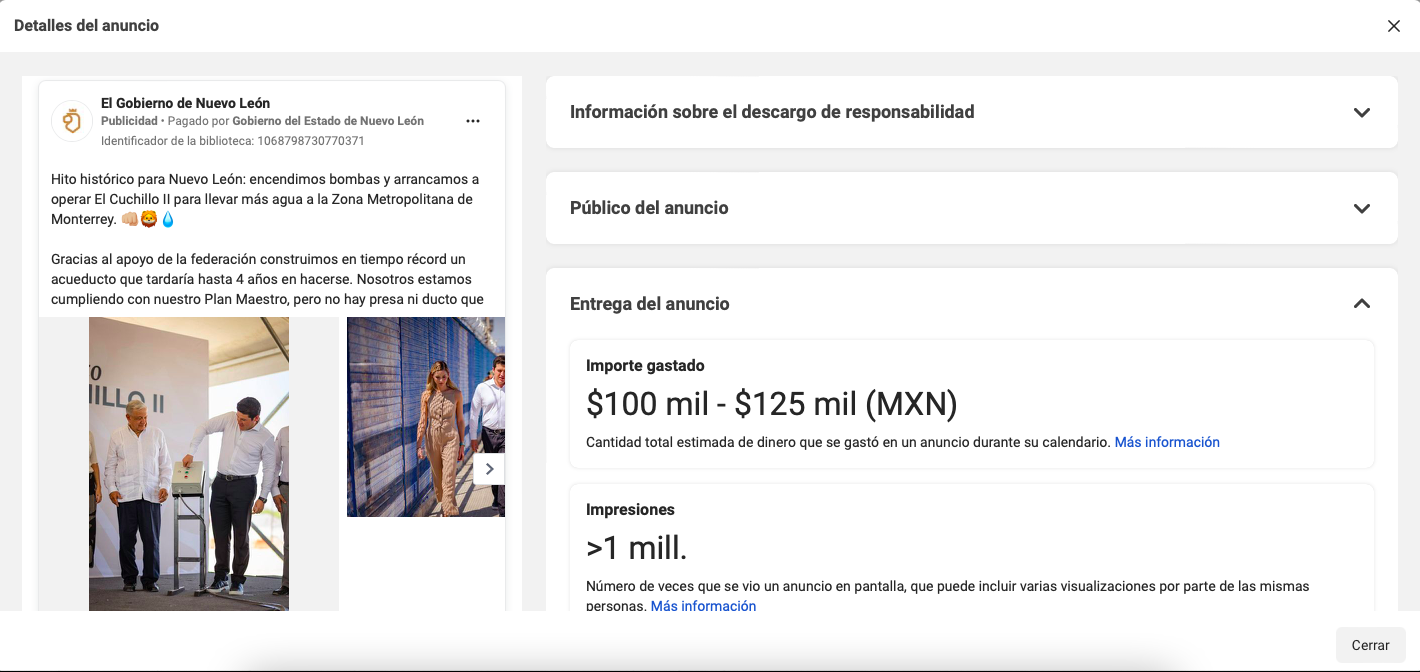Click the $100 mil - $125 mil amount
Viewport: 1420px width, 672px height.
pos(771,404)
